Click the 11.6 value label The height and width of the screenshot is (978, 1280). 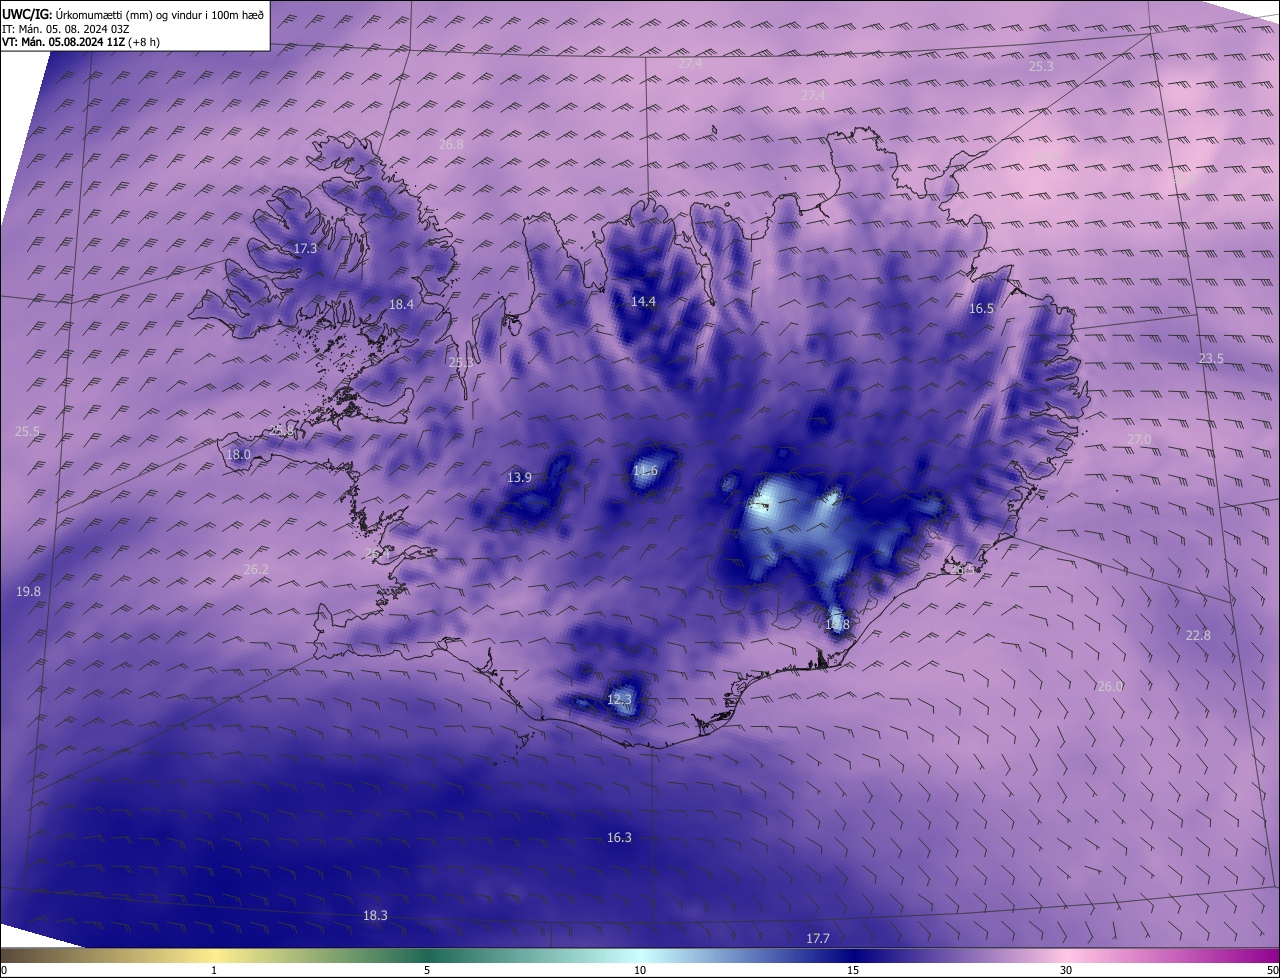pyautogui.click(x=645, y=470)
